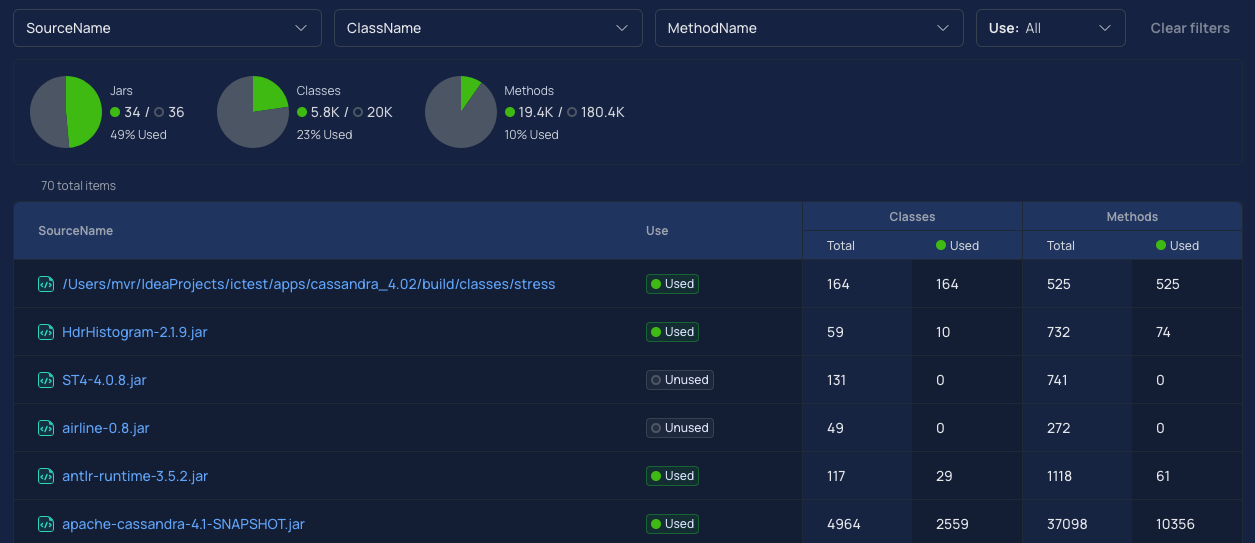Click the Used badge for the stress classes row

[672, 284]
